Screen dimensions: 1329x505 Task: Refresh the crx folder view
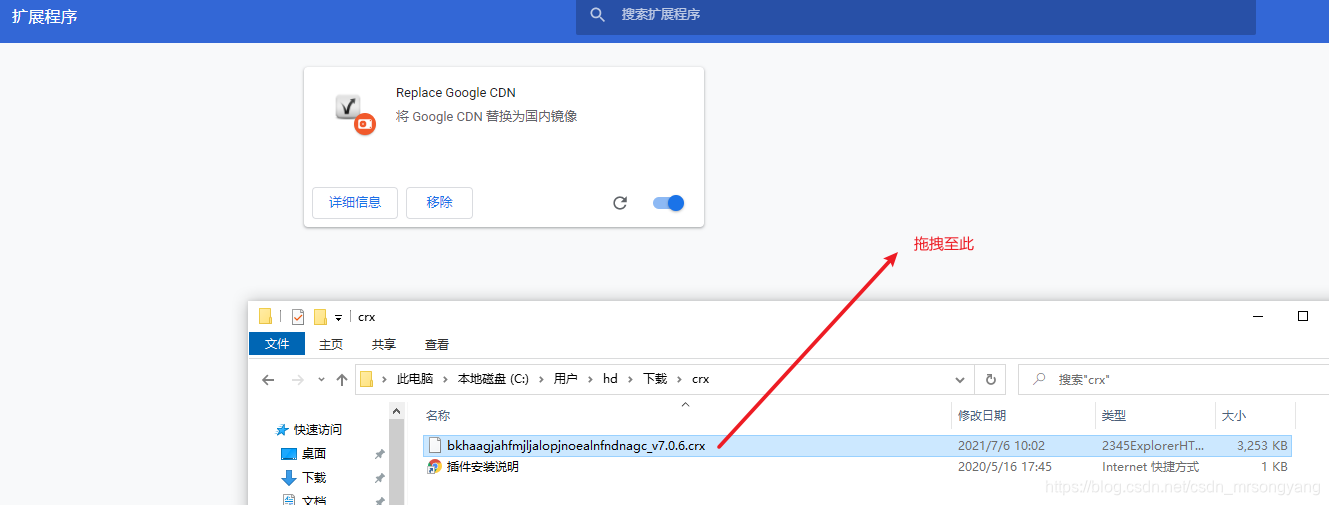coord(991,380)
